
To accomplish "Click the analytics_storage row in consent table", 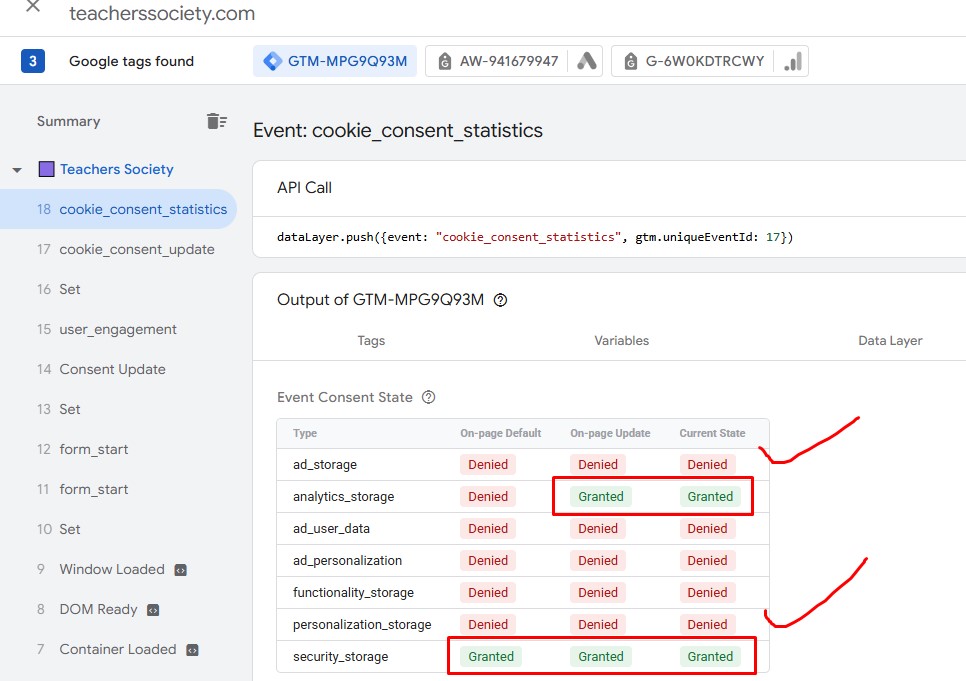I will point(343,496).
